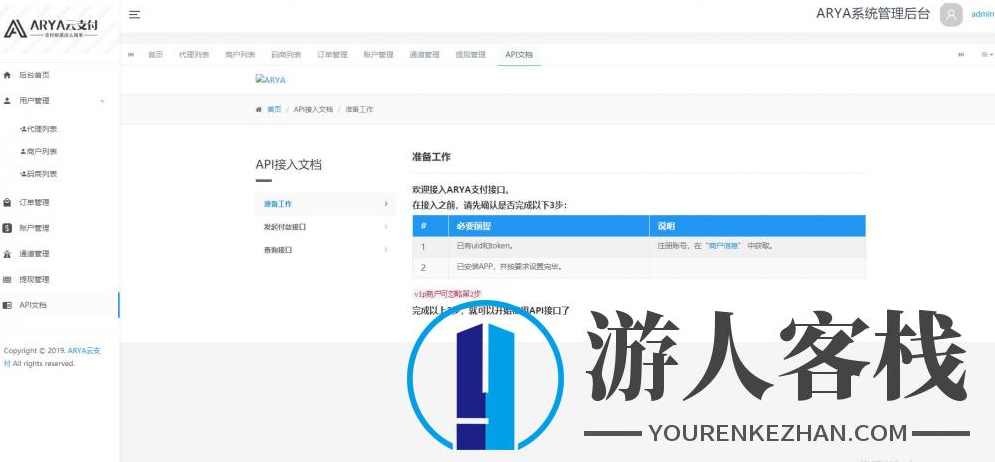Click the 首页 breadcrumb link
The image size is (995, 462).
(x=274, y=109)
